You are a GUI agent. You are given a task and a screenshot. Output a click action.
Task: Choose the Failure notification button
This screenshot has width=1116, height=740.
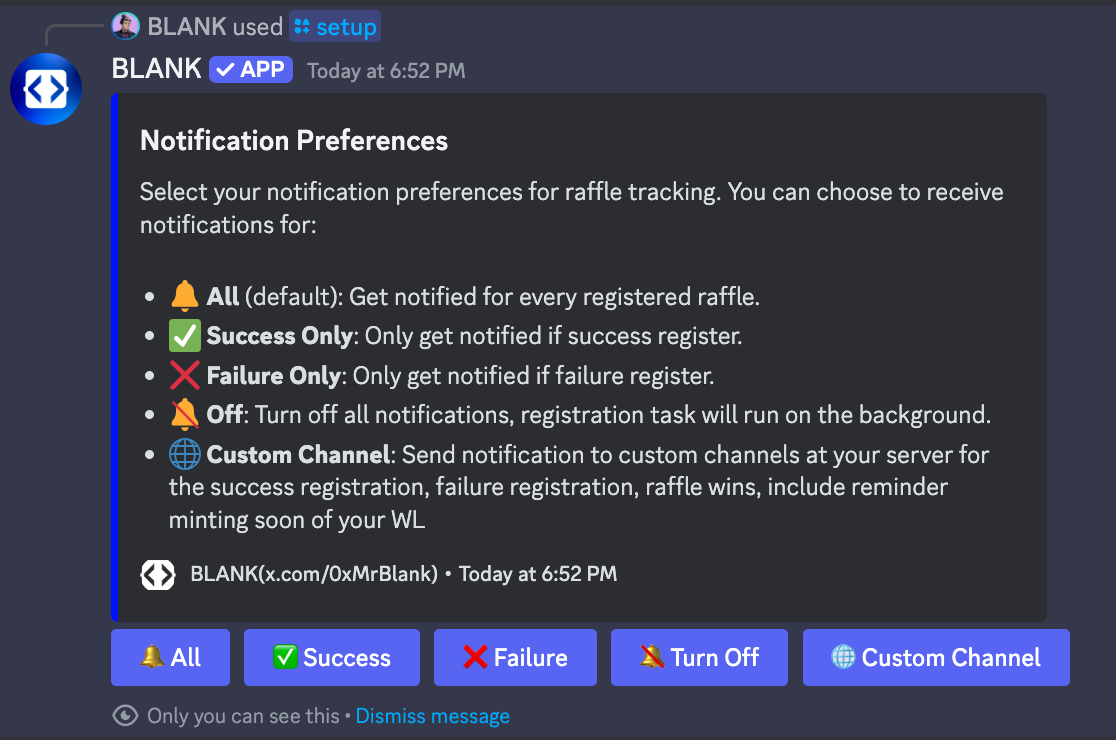(515, 657)
